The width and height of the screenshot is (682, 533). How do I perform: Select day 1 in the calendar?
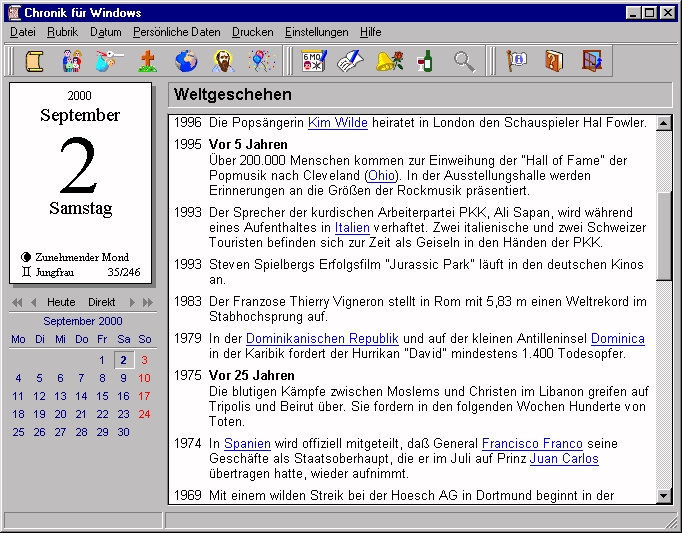[102, 360]
